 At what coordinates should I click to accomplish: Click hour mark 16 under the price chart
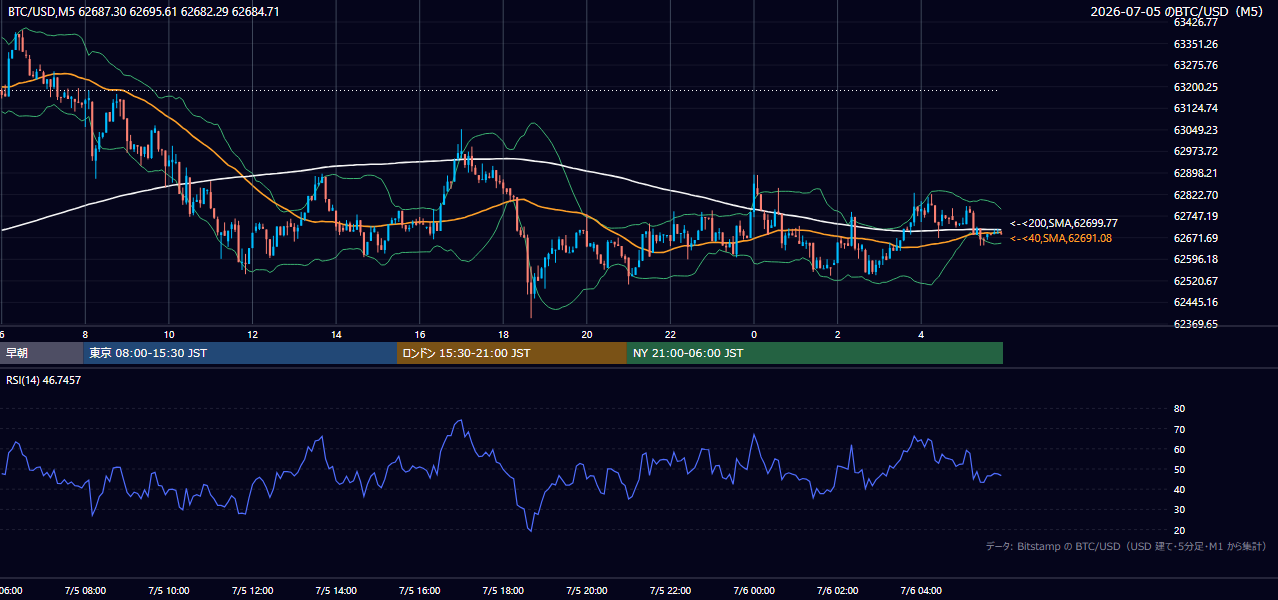420,334
